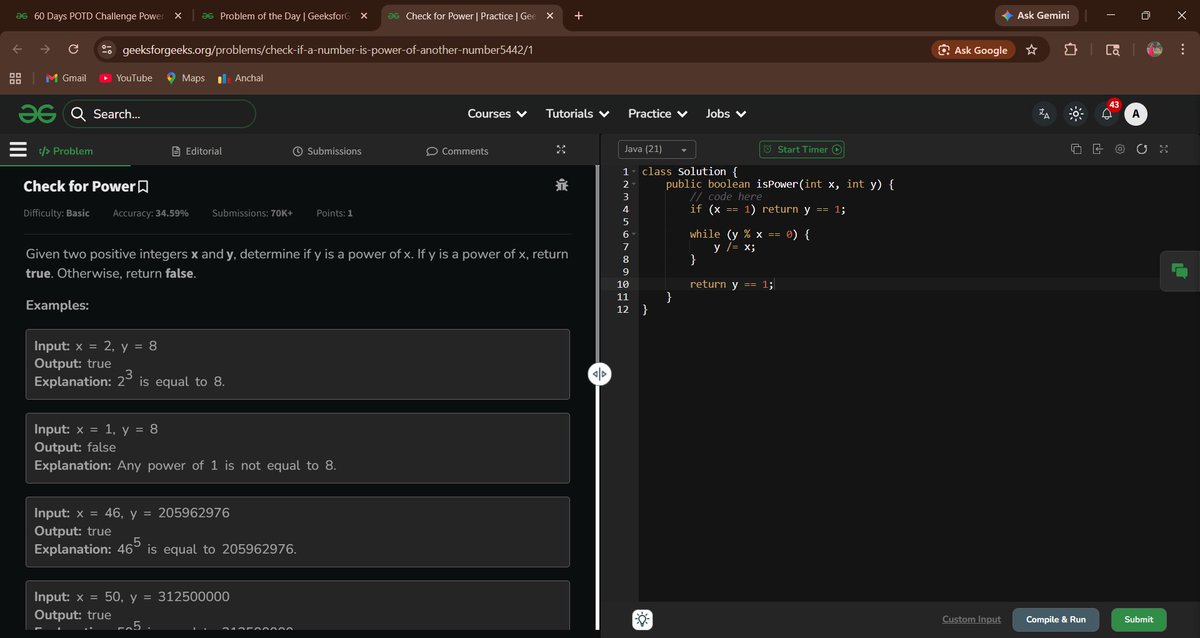The width and height of the screenshot is (1200, 638).
Task: Click Ask Google in the address bar
Action: [x=973, y=50]
